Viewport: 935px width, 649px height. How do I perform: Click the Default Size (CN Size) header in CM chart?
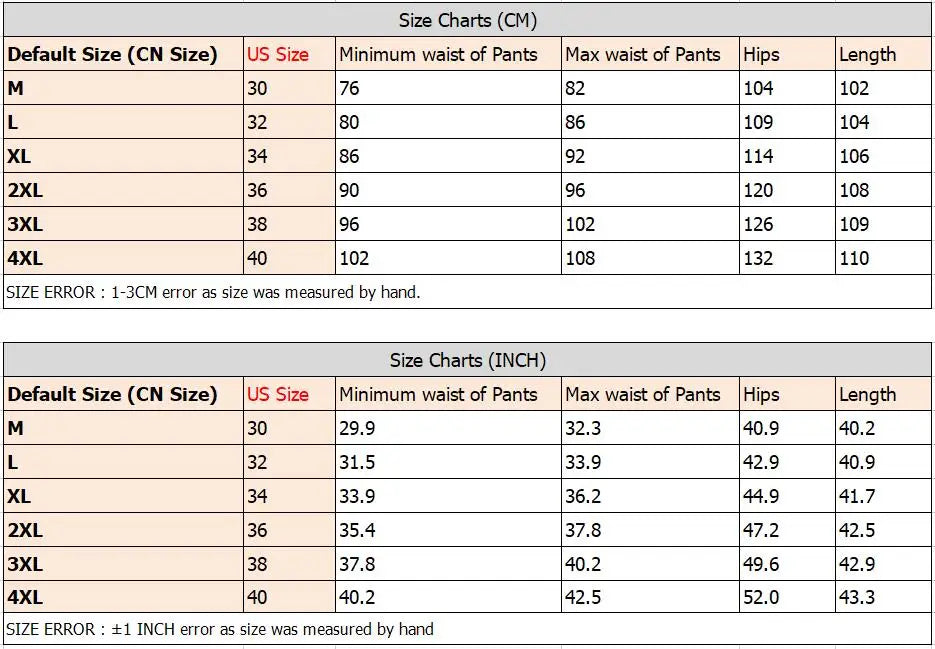click(x=112, y=54)
